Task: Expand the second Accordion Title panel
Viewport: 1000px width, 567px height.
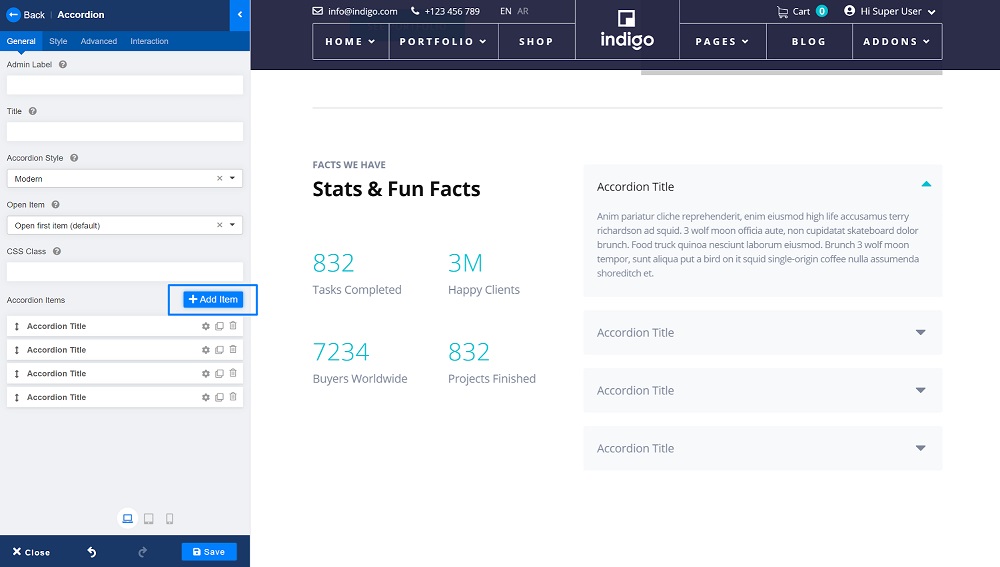Action: 762,333
